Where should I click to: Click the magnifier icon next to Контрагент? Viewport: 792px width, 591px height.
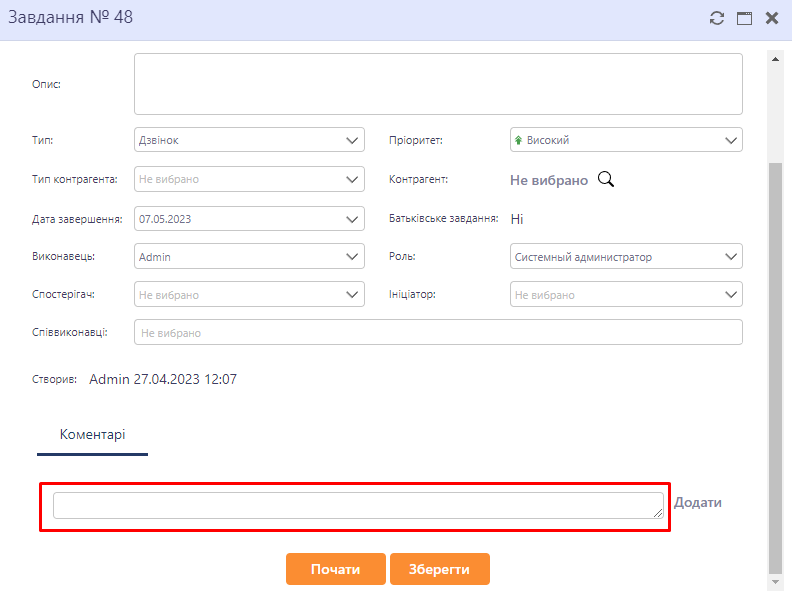click(605, 179)
